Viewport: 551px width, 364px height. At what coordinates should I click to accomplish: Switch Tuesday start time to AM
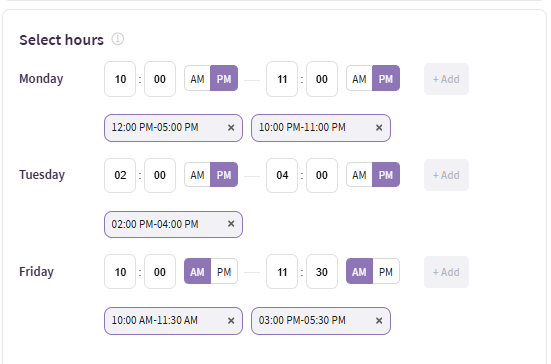point(197,175)
